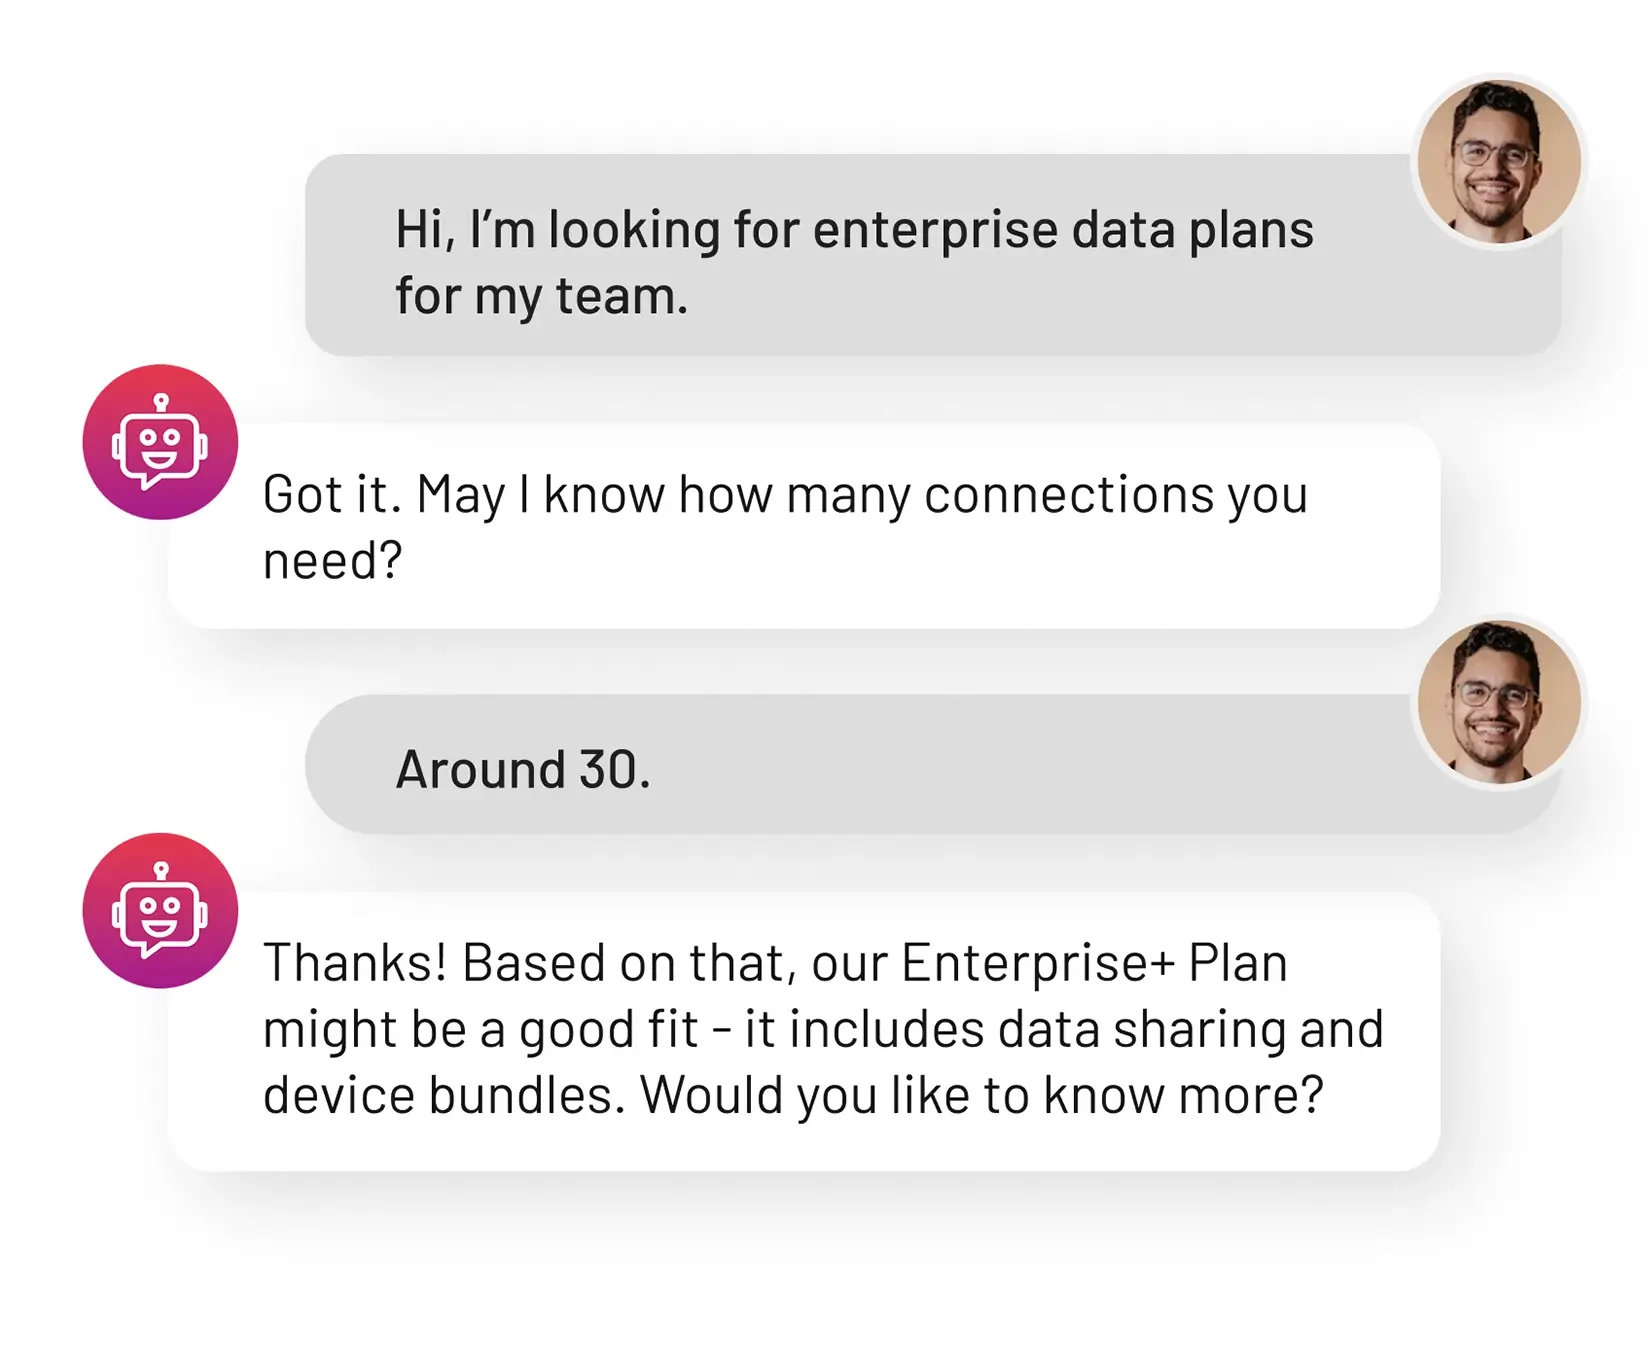Screen dimensions: 1652x1360
Task: Click the "Enterprise+ Plan" text
Action: 1094,963
